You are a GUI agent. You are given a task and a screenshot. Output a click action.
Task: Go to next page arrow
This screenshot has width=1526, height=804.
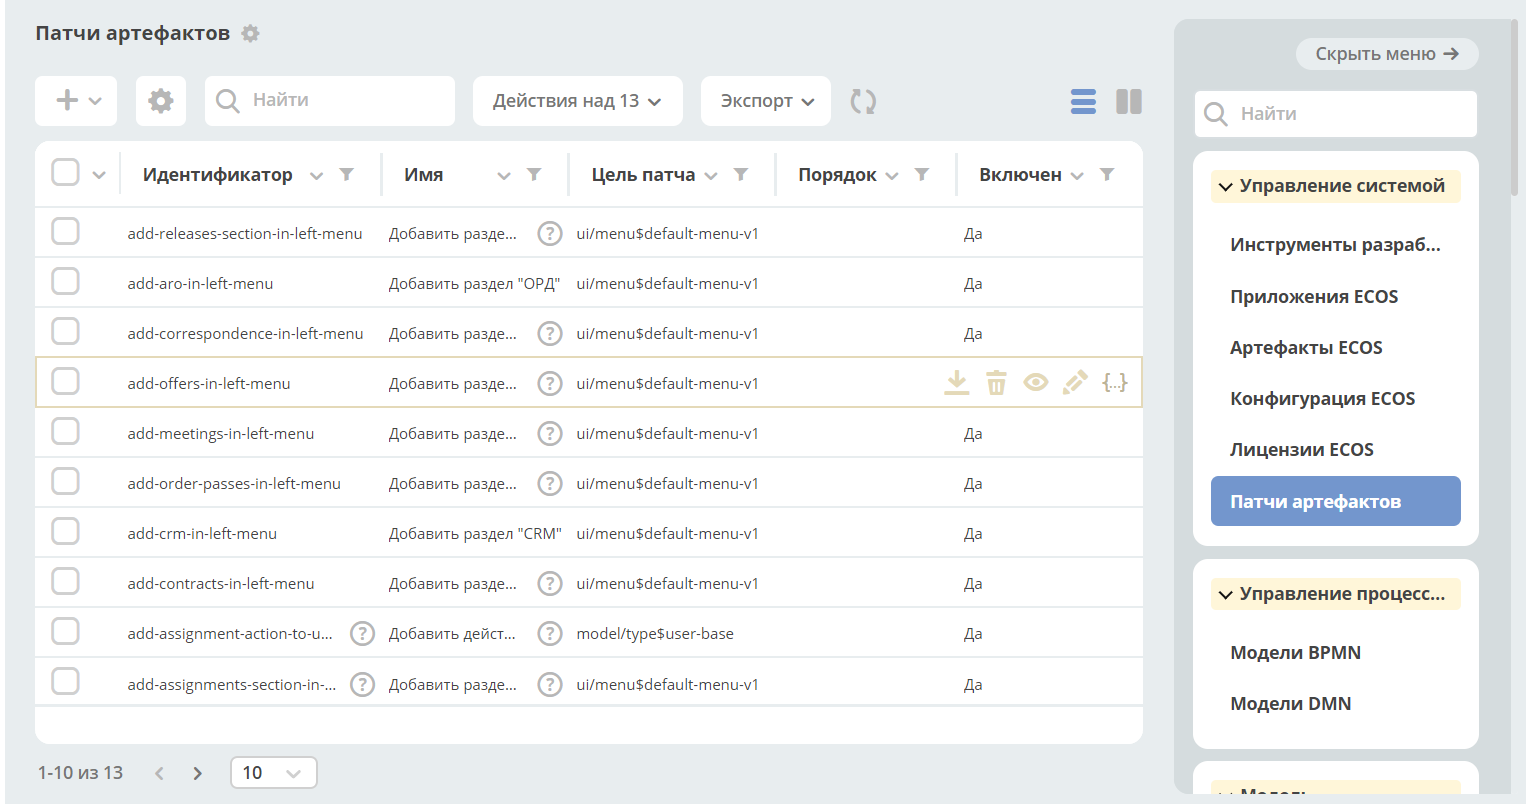point(197,773)
